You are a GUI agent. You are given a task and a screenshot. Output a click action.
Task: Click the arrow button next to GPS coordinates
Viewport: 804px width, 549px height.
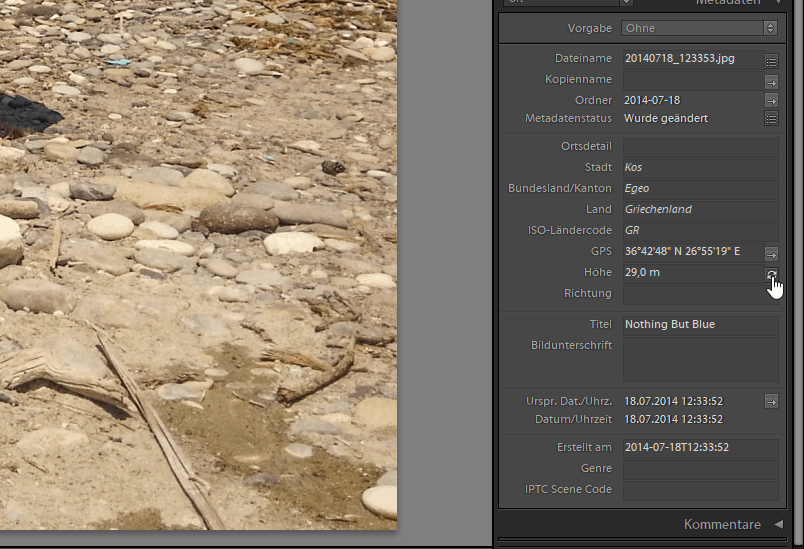[771, 253]
